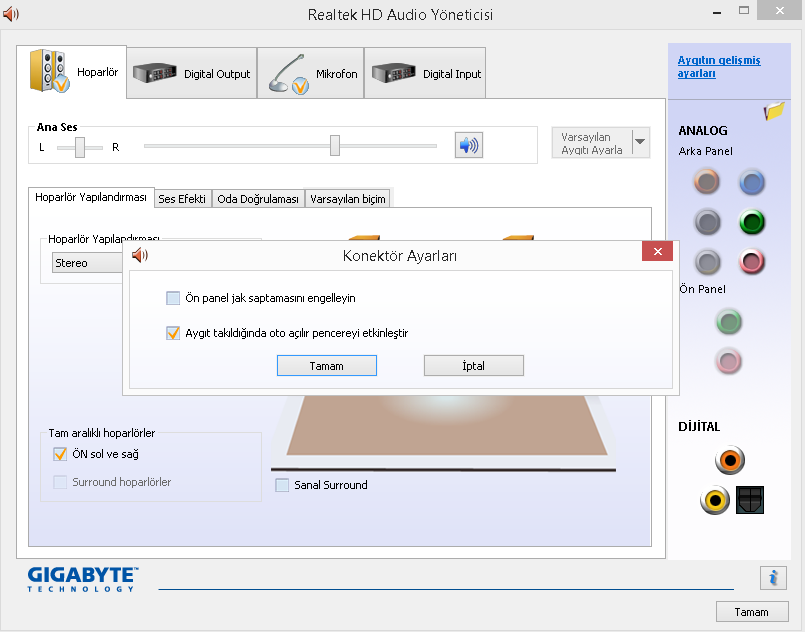Image resolution: width=805 pixels, height=632 pixels.
Task: Switch to the Hoparlör device tab
Action: tap(71, 72)
